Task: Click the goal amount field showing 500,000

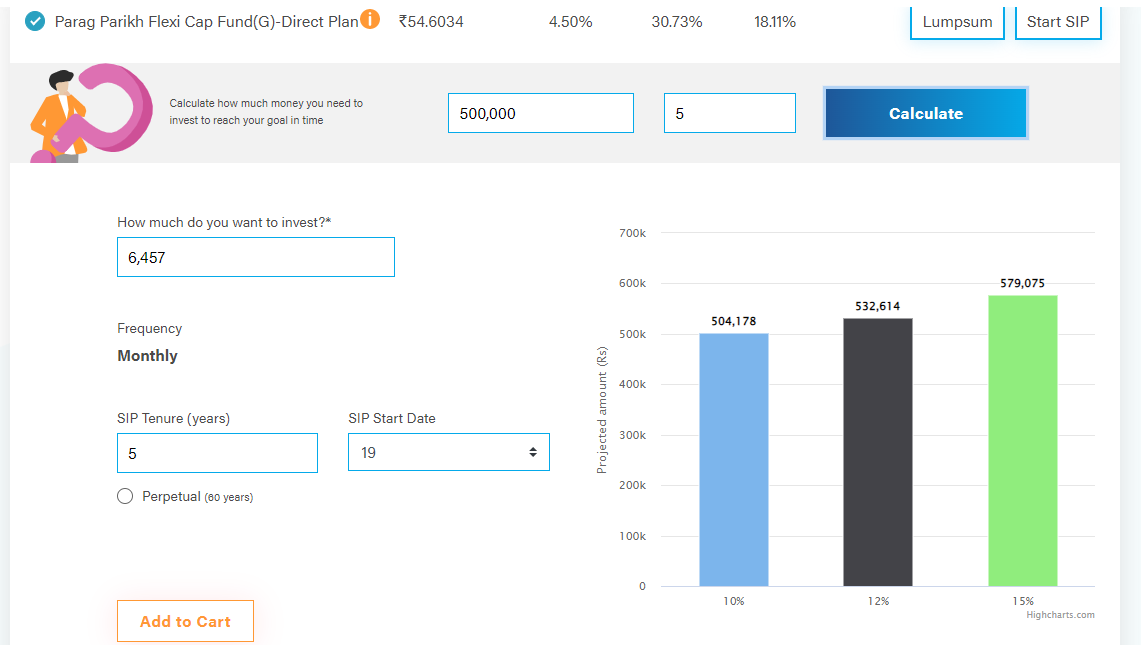Action: [x=541, y=113]
